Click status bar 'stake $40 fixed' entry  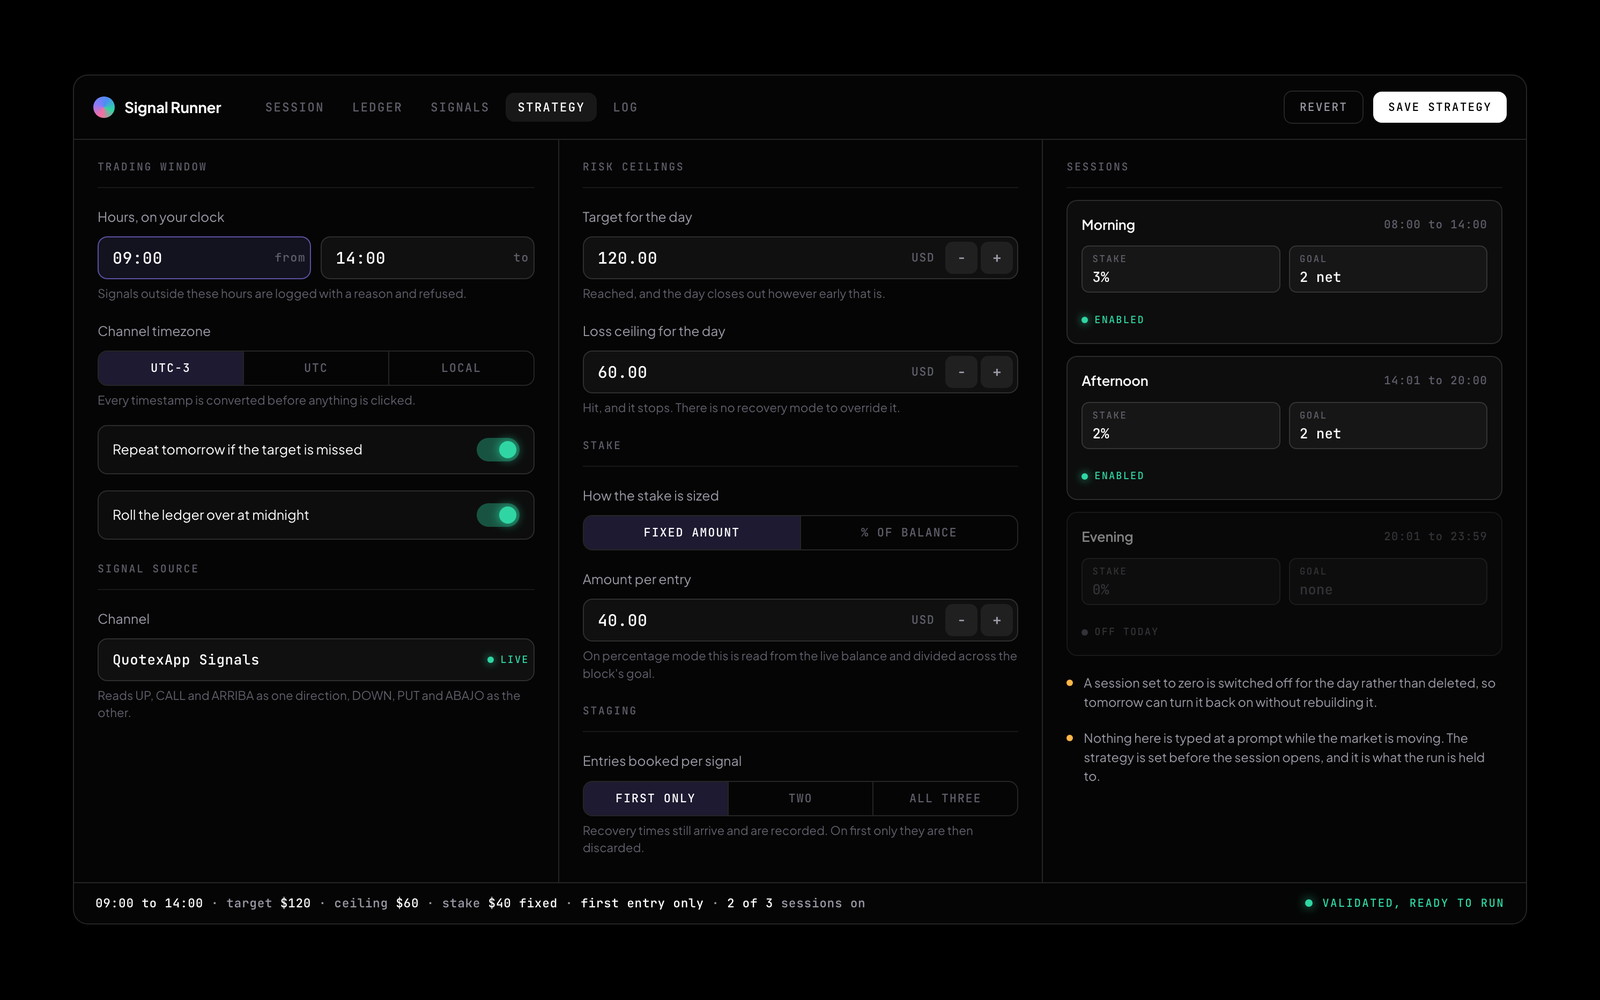(500, 903)
